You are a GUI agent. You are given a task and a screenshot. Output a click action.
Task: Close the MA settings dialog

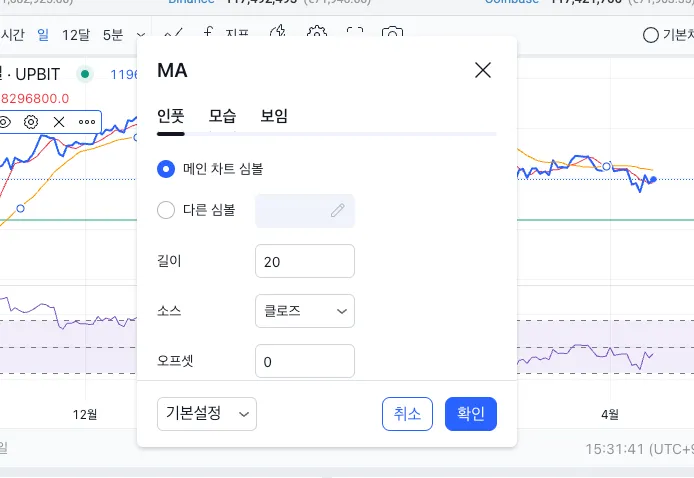pos(483,70)
